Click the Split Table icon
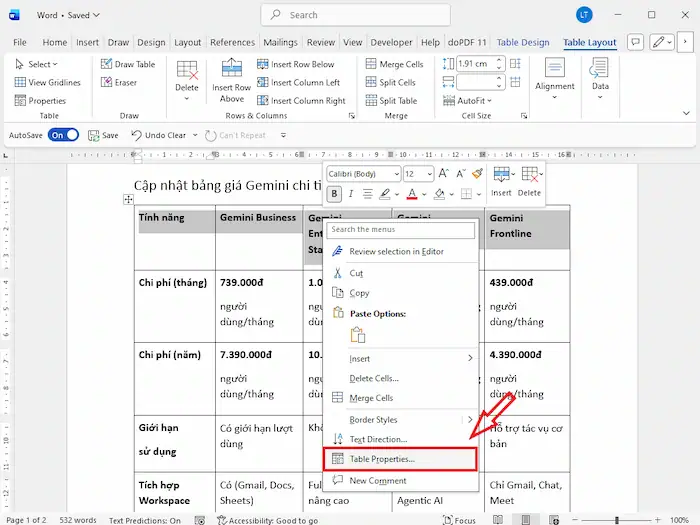Image resolution: width=700 pixels, height=525 pixels. pos(367,101)
